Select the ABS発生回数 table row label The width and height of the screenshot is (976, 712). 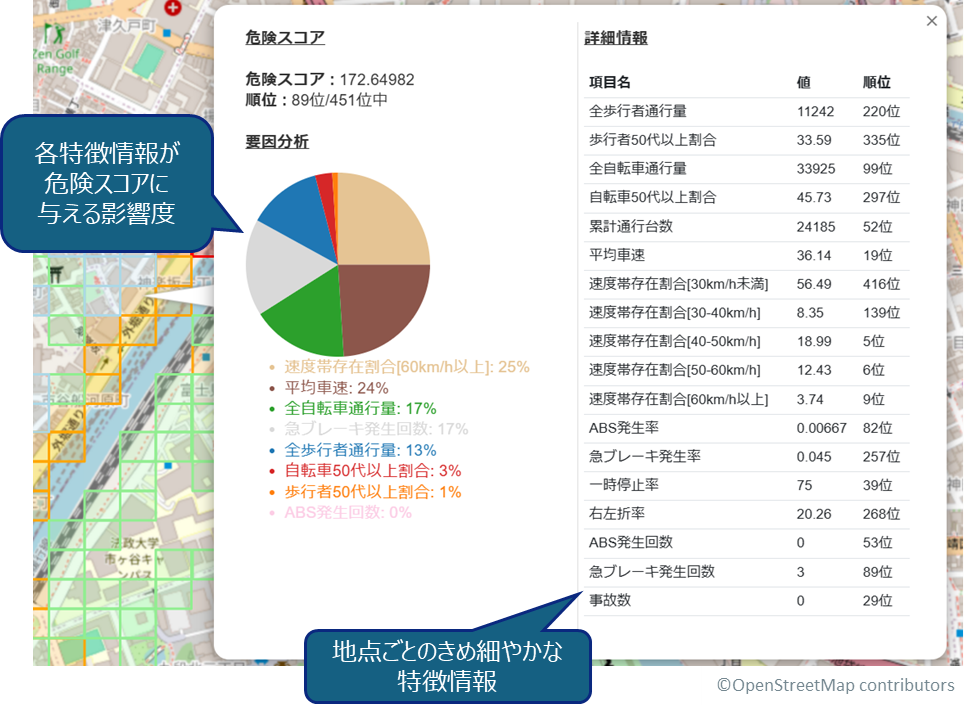(x=631, y=542)
